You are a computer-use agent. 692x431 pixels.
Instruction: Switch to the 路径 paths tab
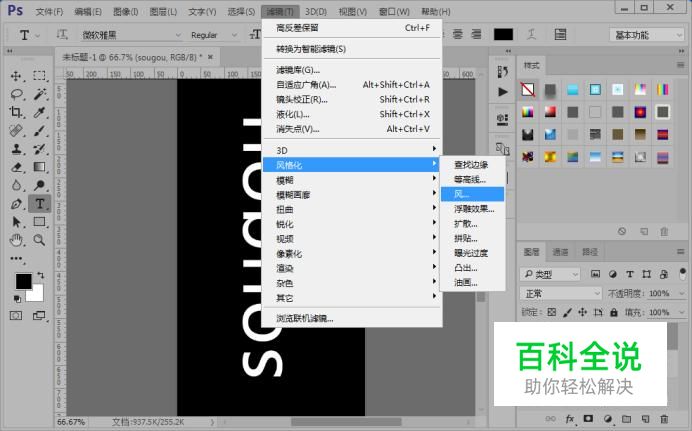pyautogui.click(x=590, y=252)
